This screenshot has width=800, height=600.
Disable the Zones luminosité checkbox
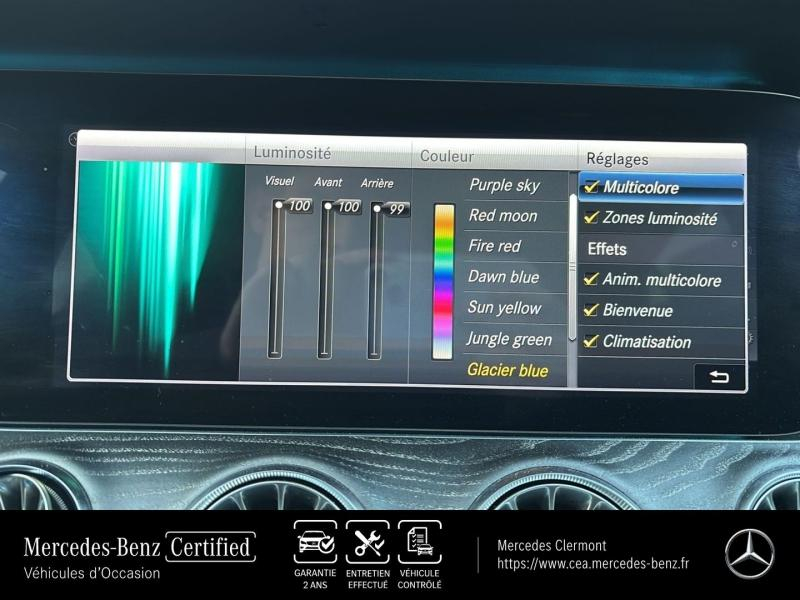[x=592, y=217]
